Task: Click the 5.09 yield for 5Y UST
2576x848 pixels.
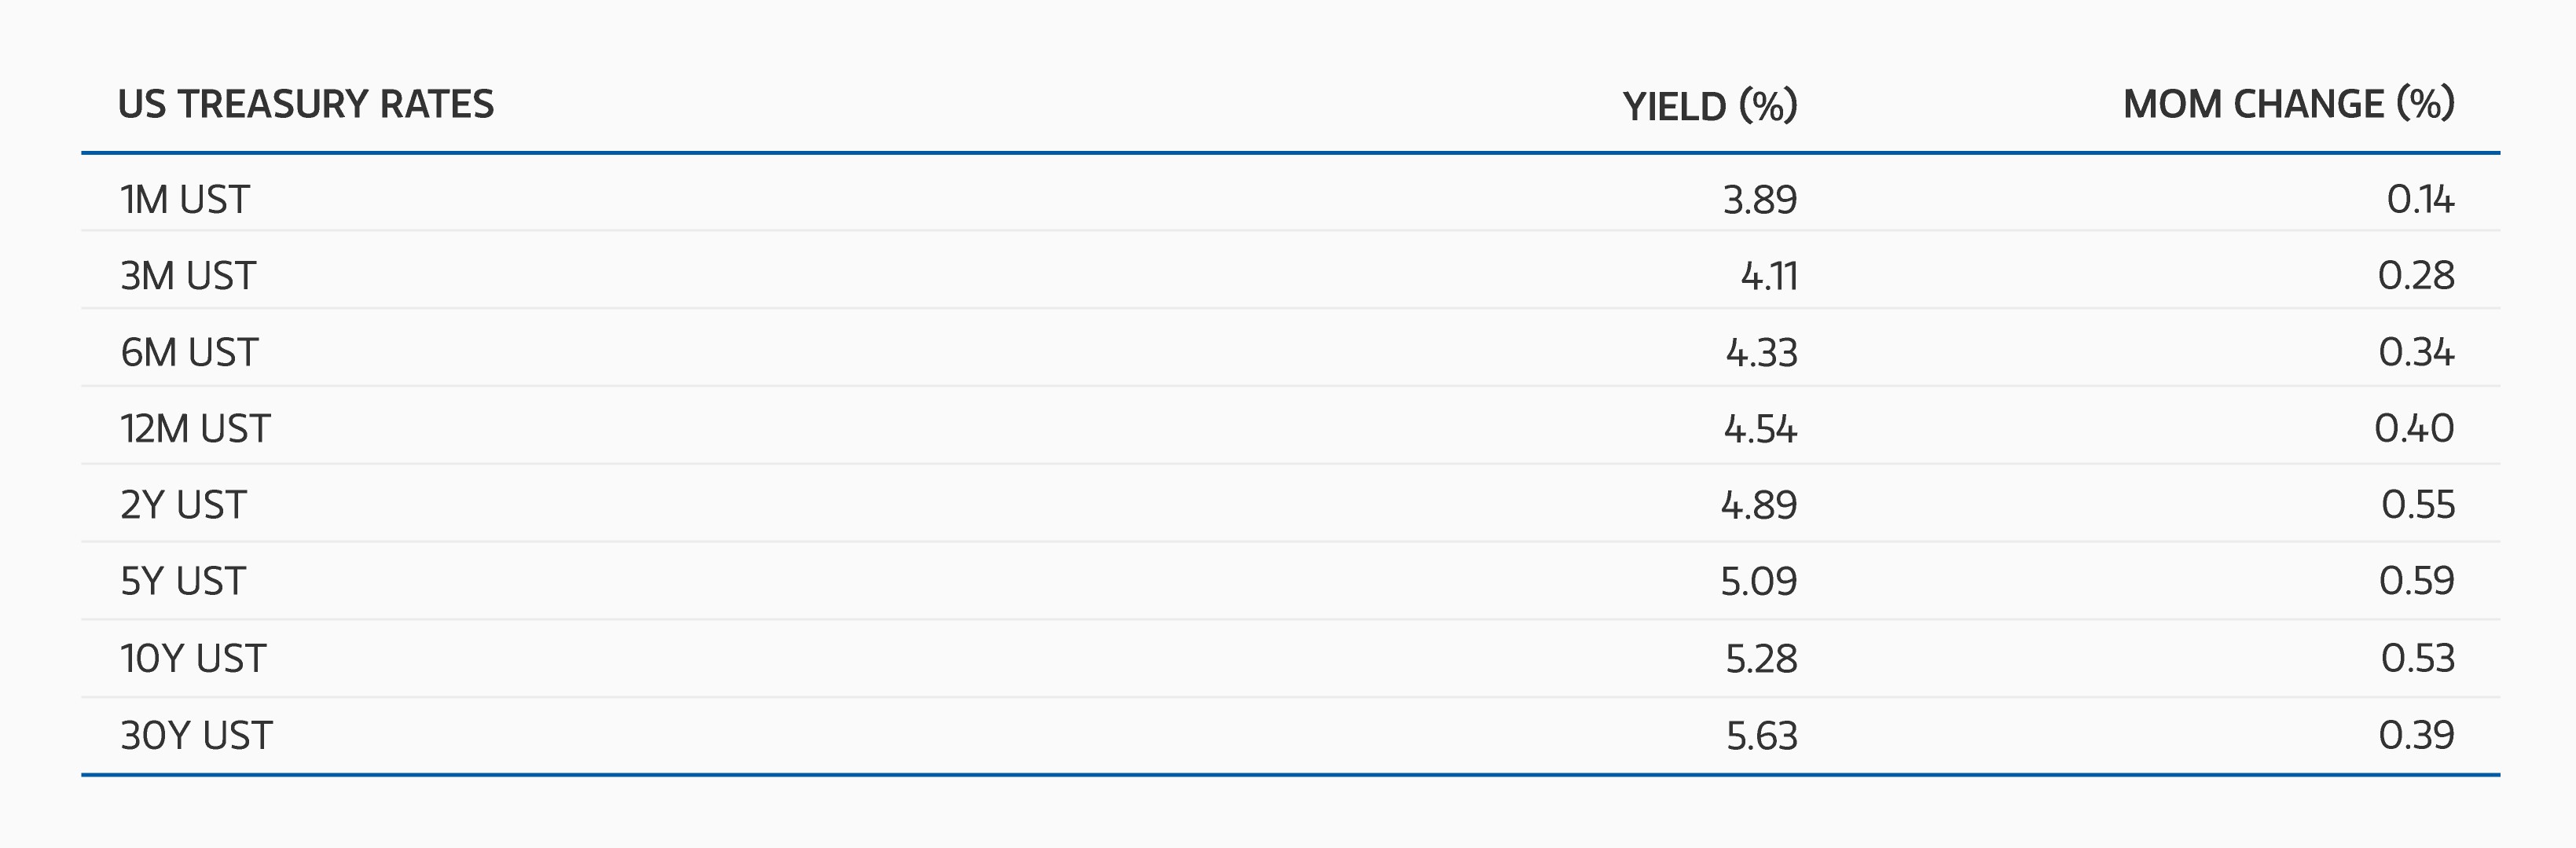Action: coord(1759,581)
